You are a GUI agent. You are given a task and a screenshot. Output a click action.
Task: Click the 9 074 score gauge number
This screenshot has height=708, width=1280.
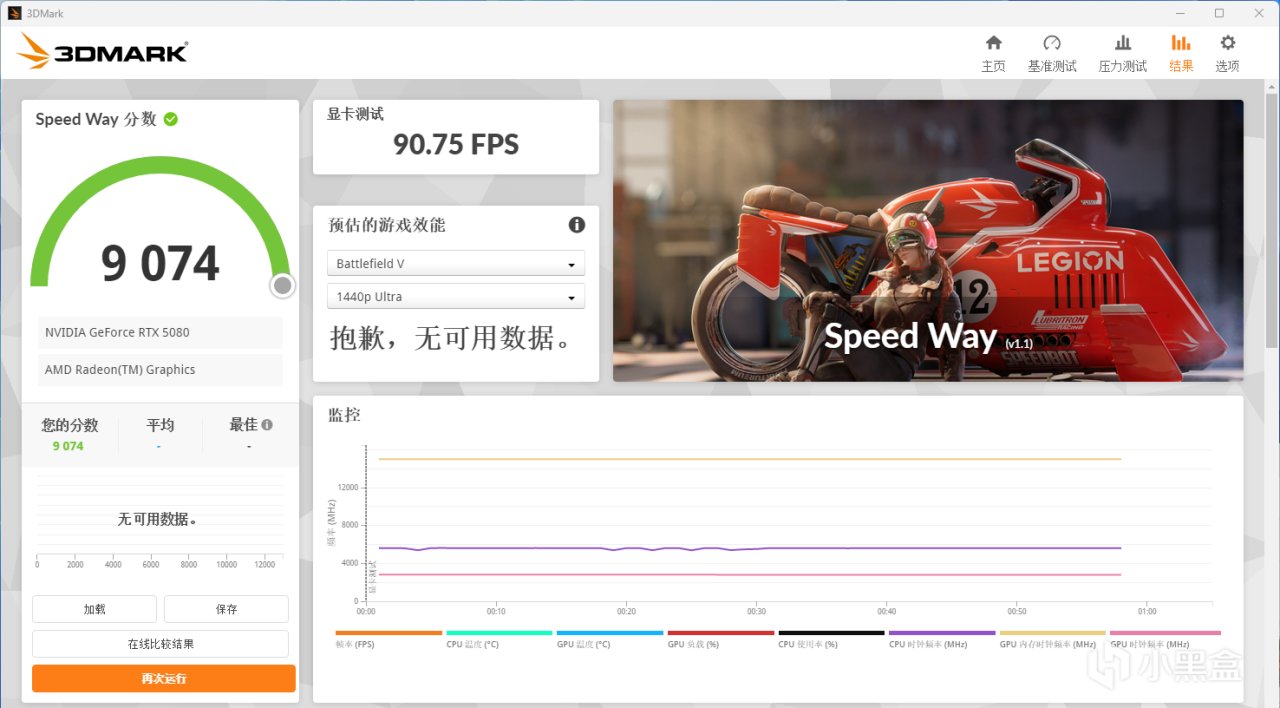pos(160,263)
